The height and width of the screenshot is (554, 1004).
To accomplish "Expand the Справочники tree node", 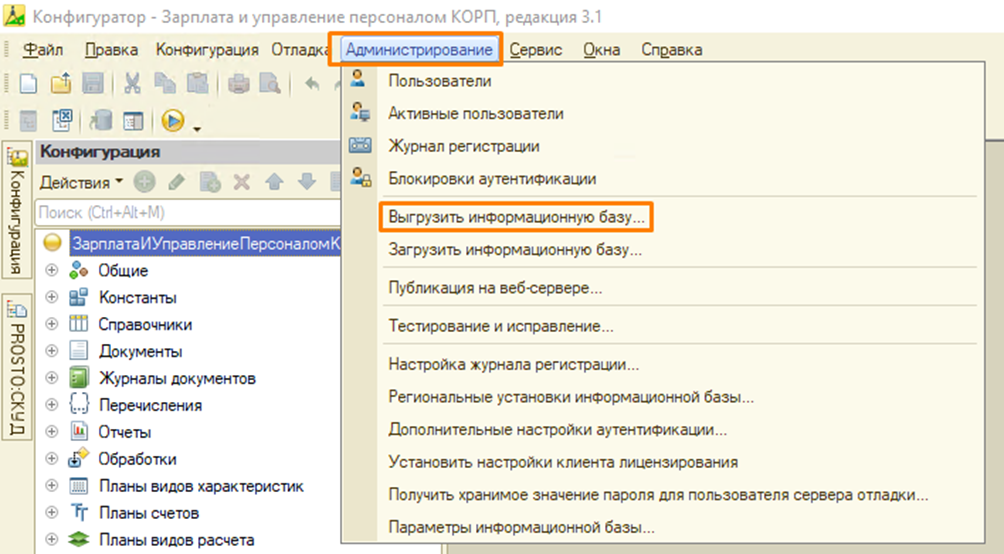I will pyautogui.click(x=53, y=325).
